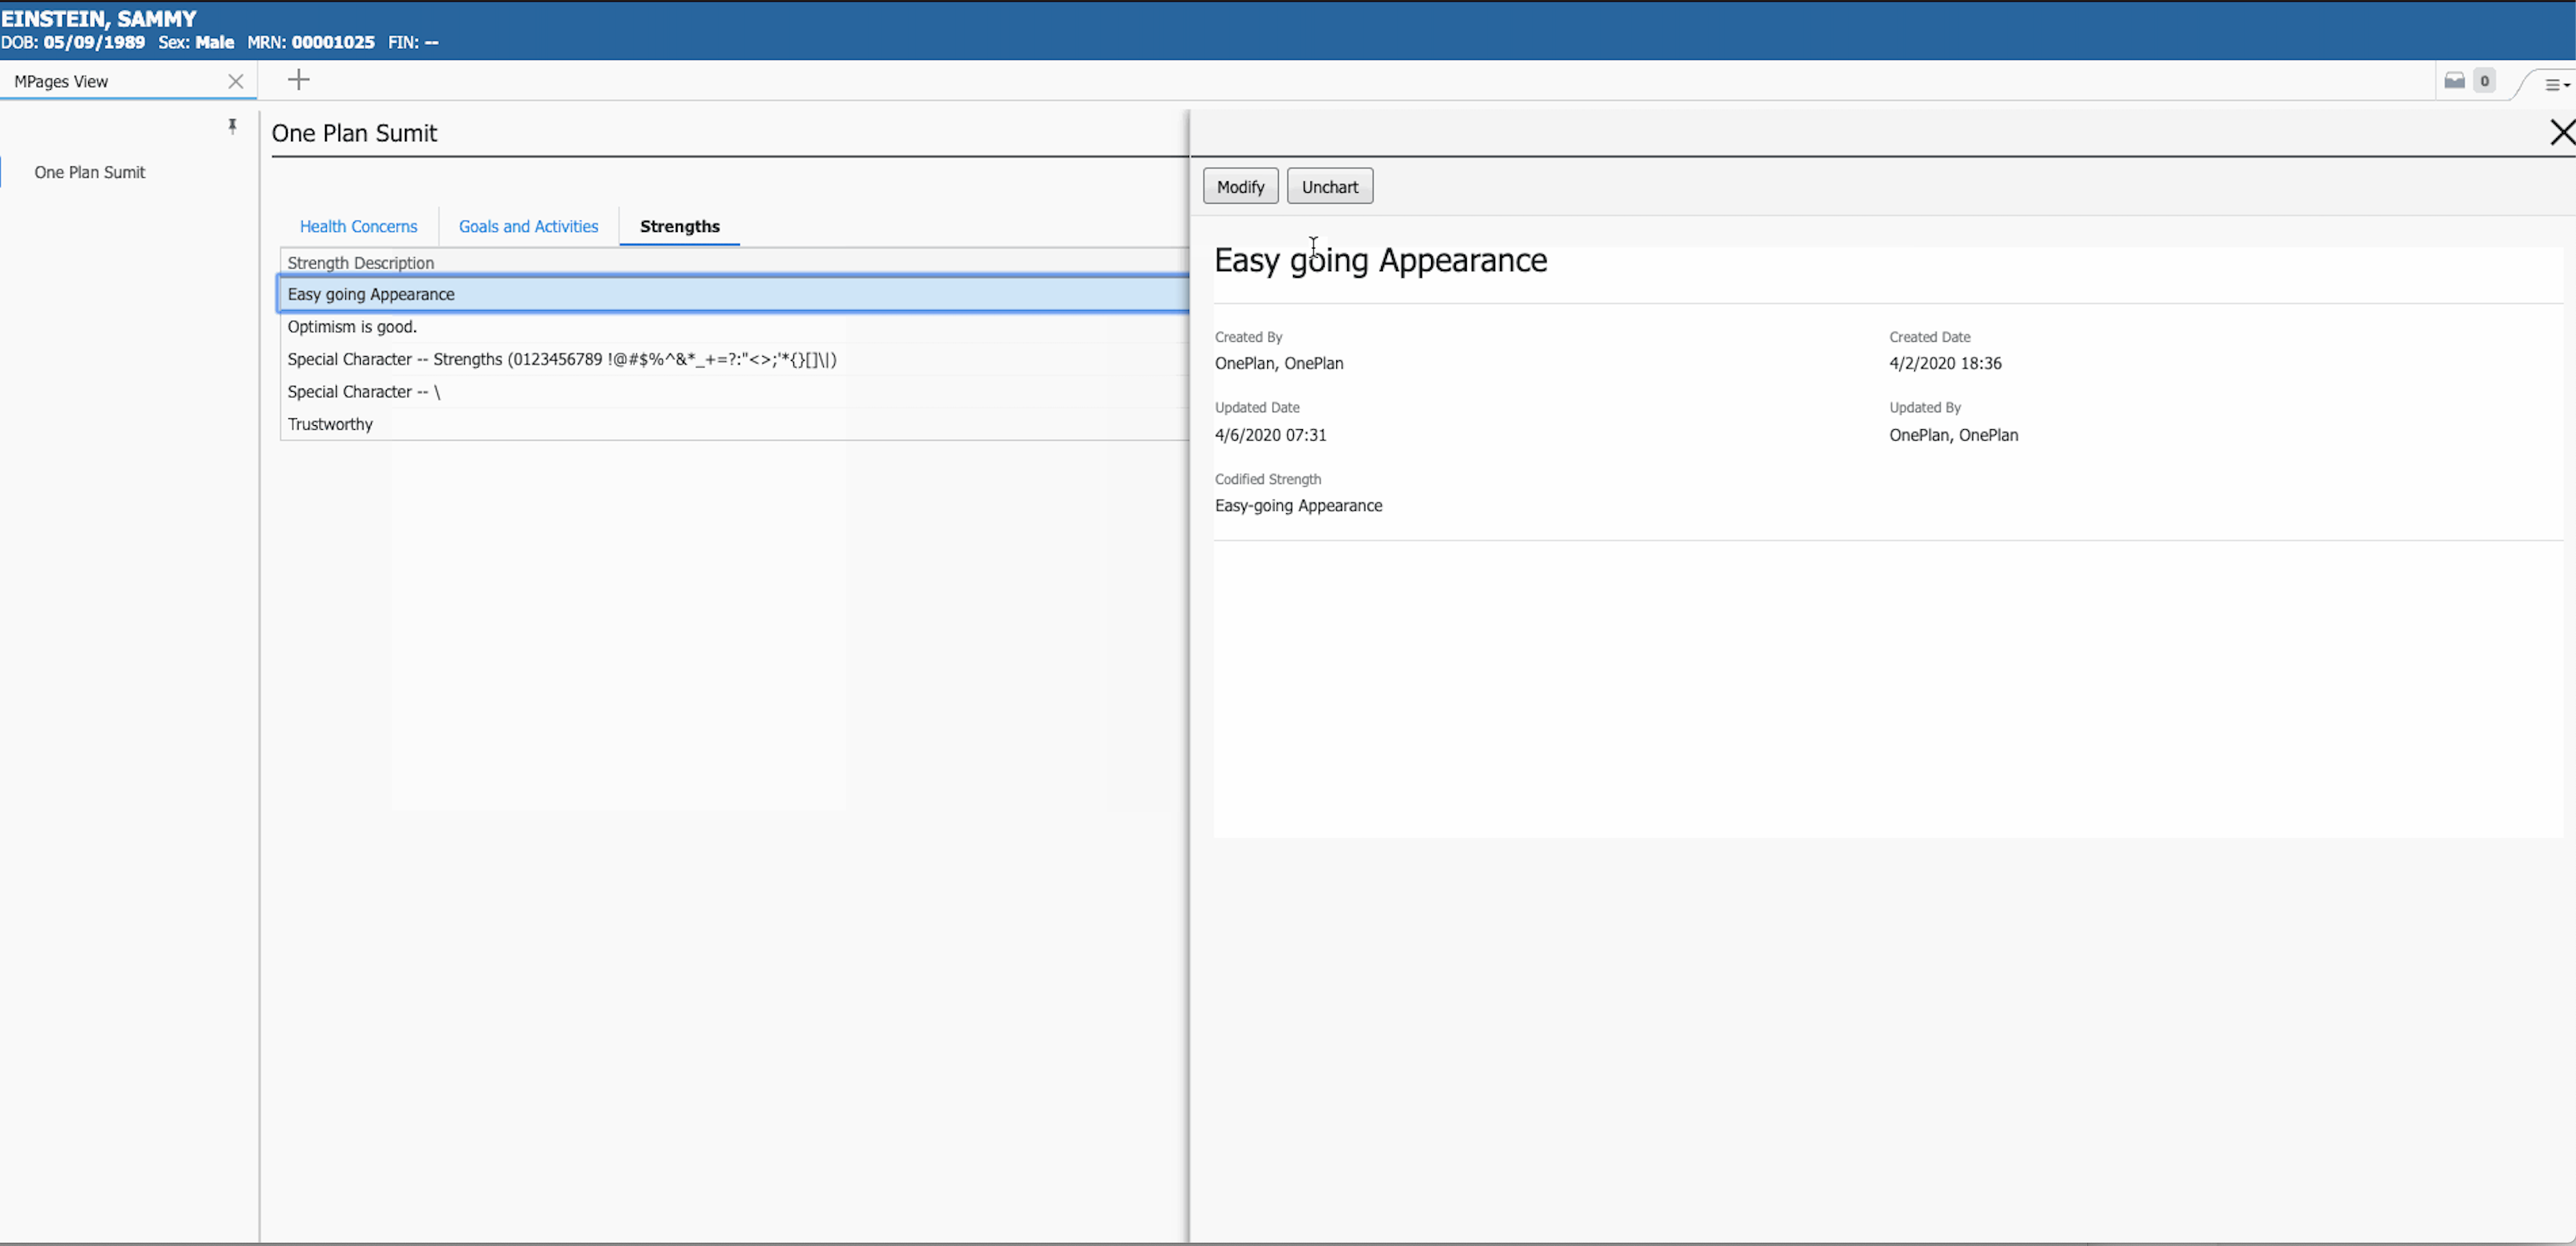Select the "Optimism is good." strength row
The width and height of the screenshot is (2576, 1246).
pyautogui.click(x=352, y=326)
